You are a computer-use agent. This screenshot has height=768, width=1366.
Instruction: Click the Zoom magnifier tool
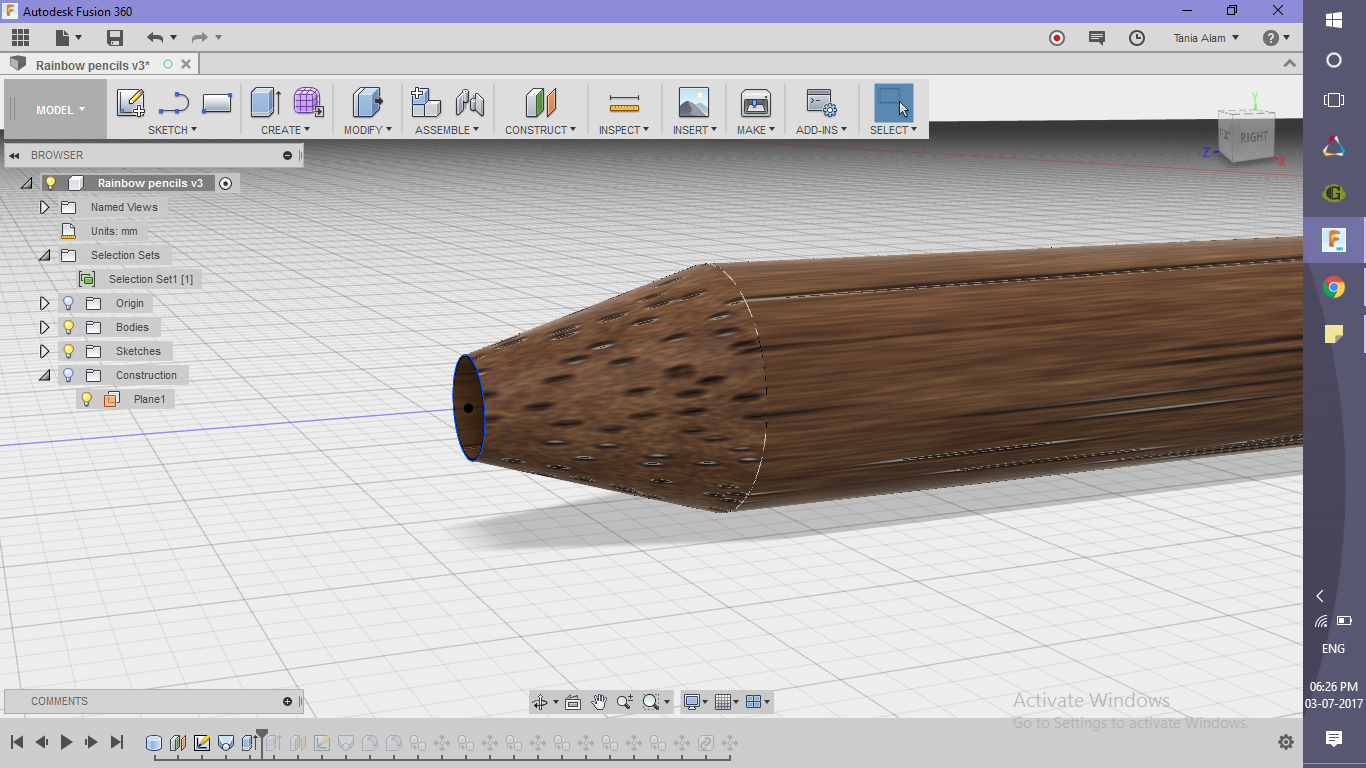click(625, 702)
